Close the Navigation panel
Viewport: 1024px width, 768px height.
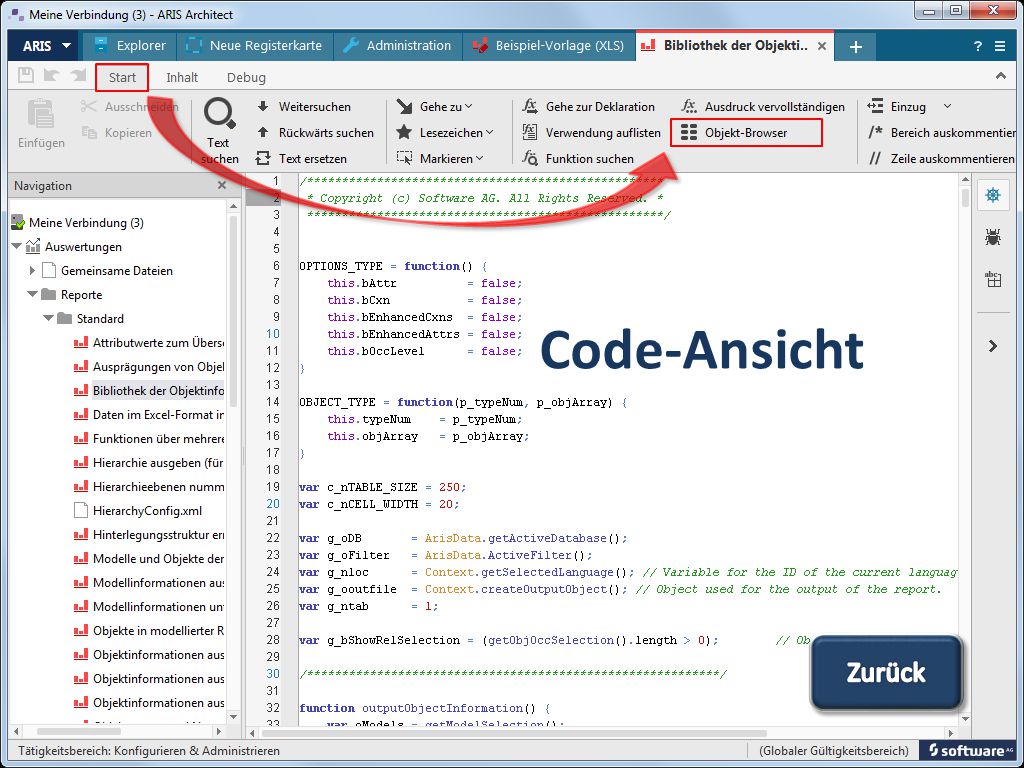(x=222, y=185)
